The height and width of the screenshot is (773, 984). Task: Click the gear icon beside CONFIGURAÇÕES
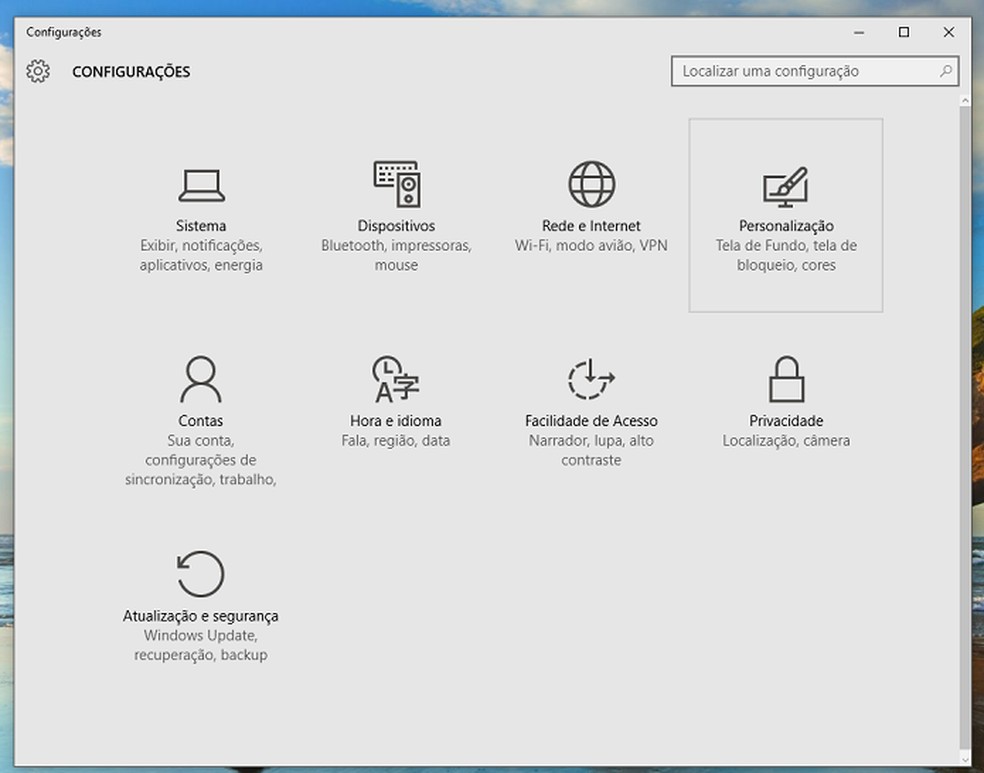(38, 71)
